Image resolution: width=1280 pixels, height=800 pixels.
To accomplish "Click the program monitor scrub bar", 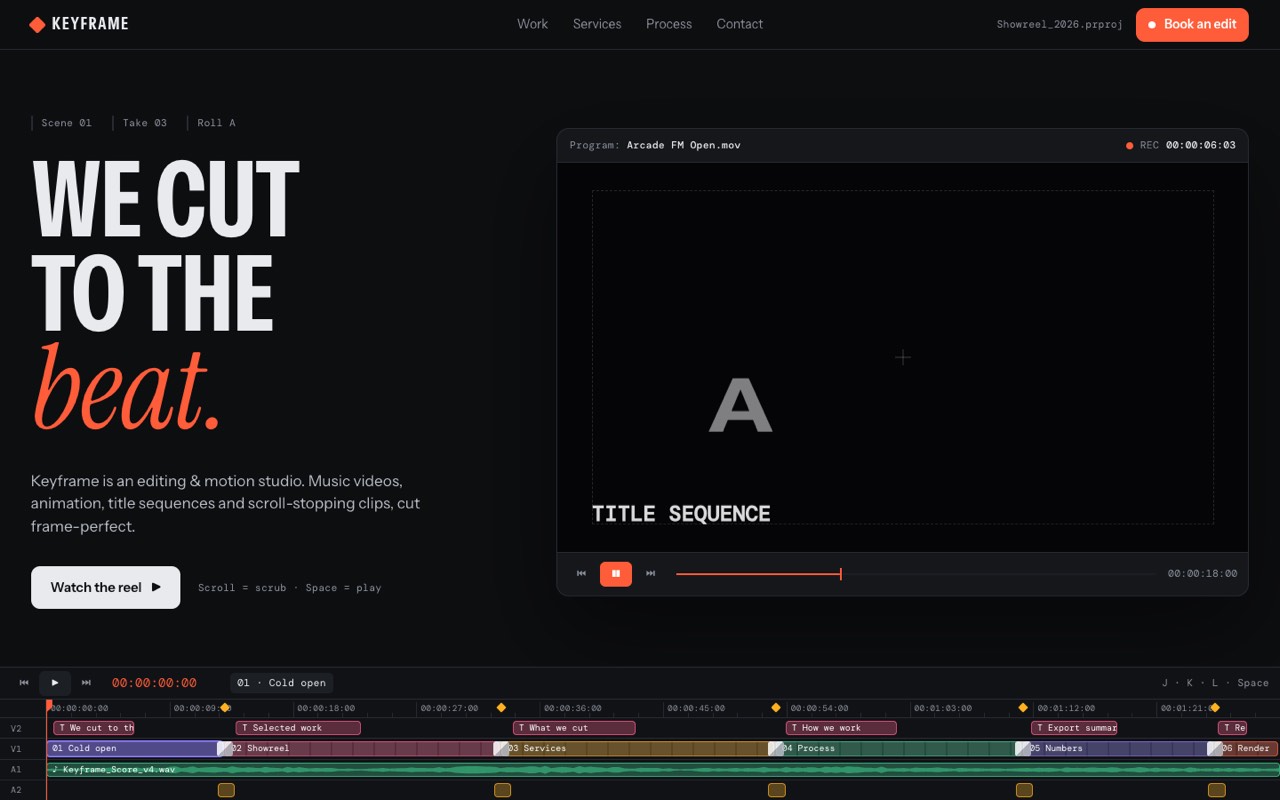I will pyautogui.click(x=916, y=574).
